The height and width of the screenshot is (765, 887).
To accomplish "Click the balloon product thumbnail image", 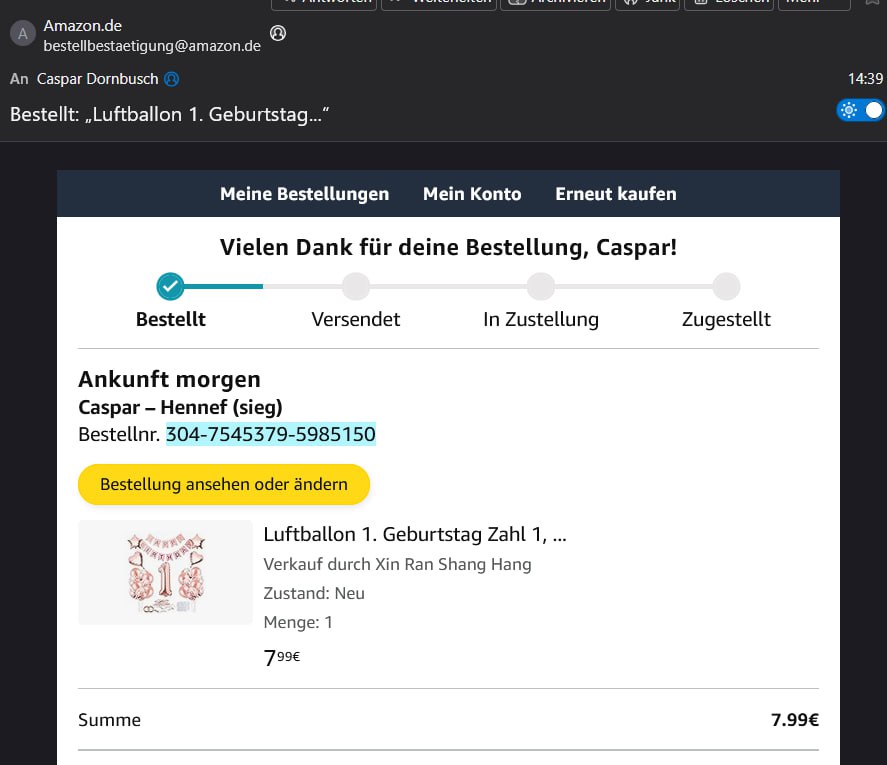I will (x=165, y=572).
